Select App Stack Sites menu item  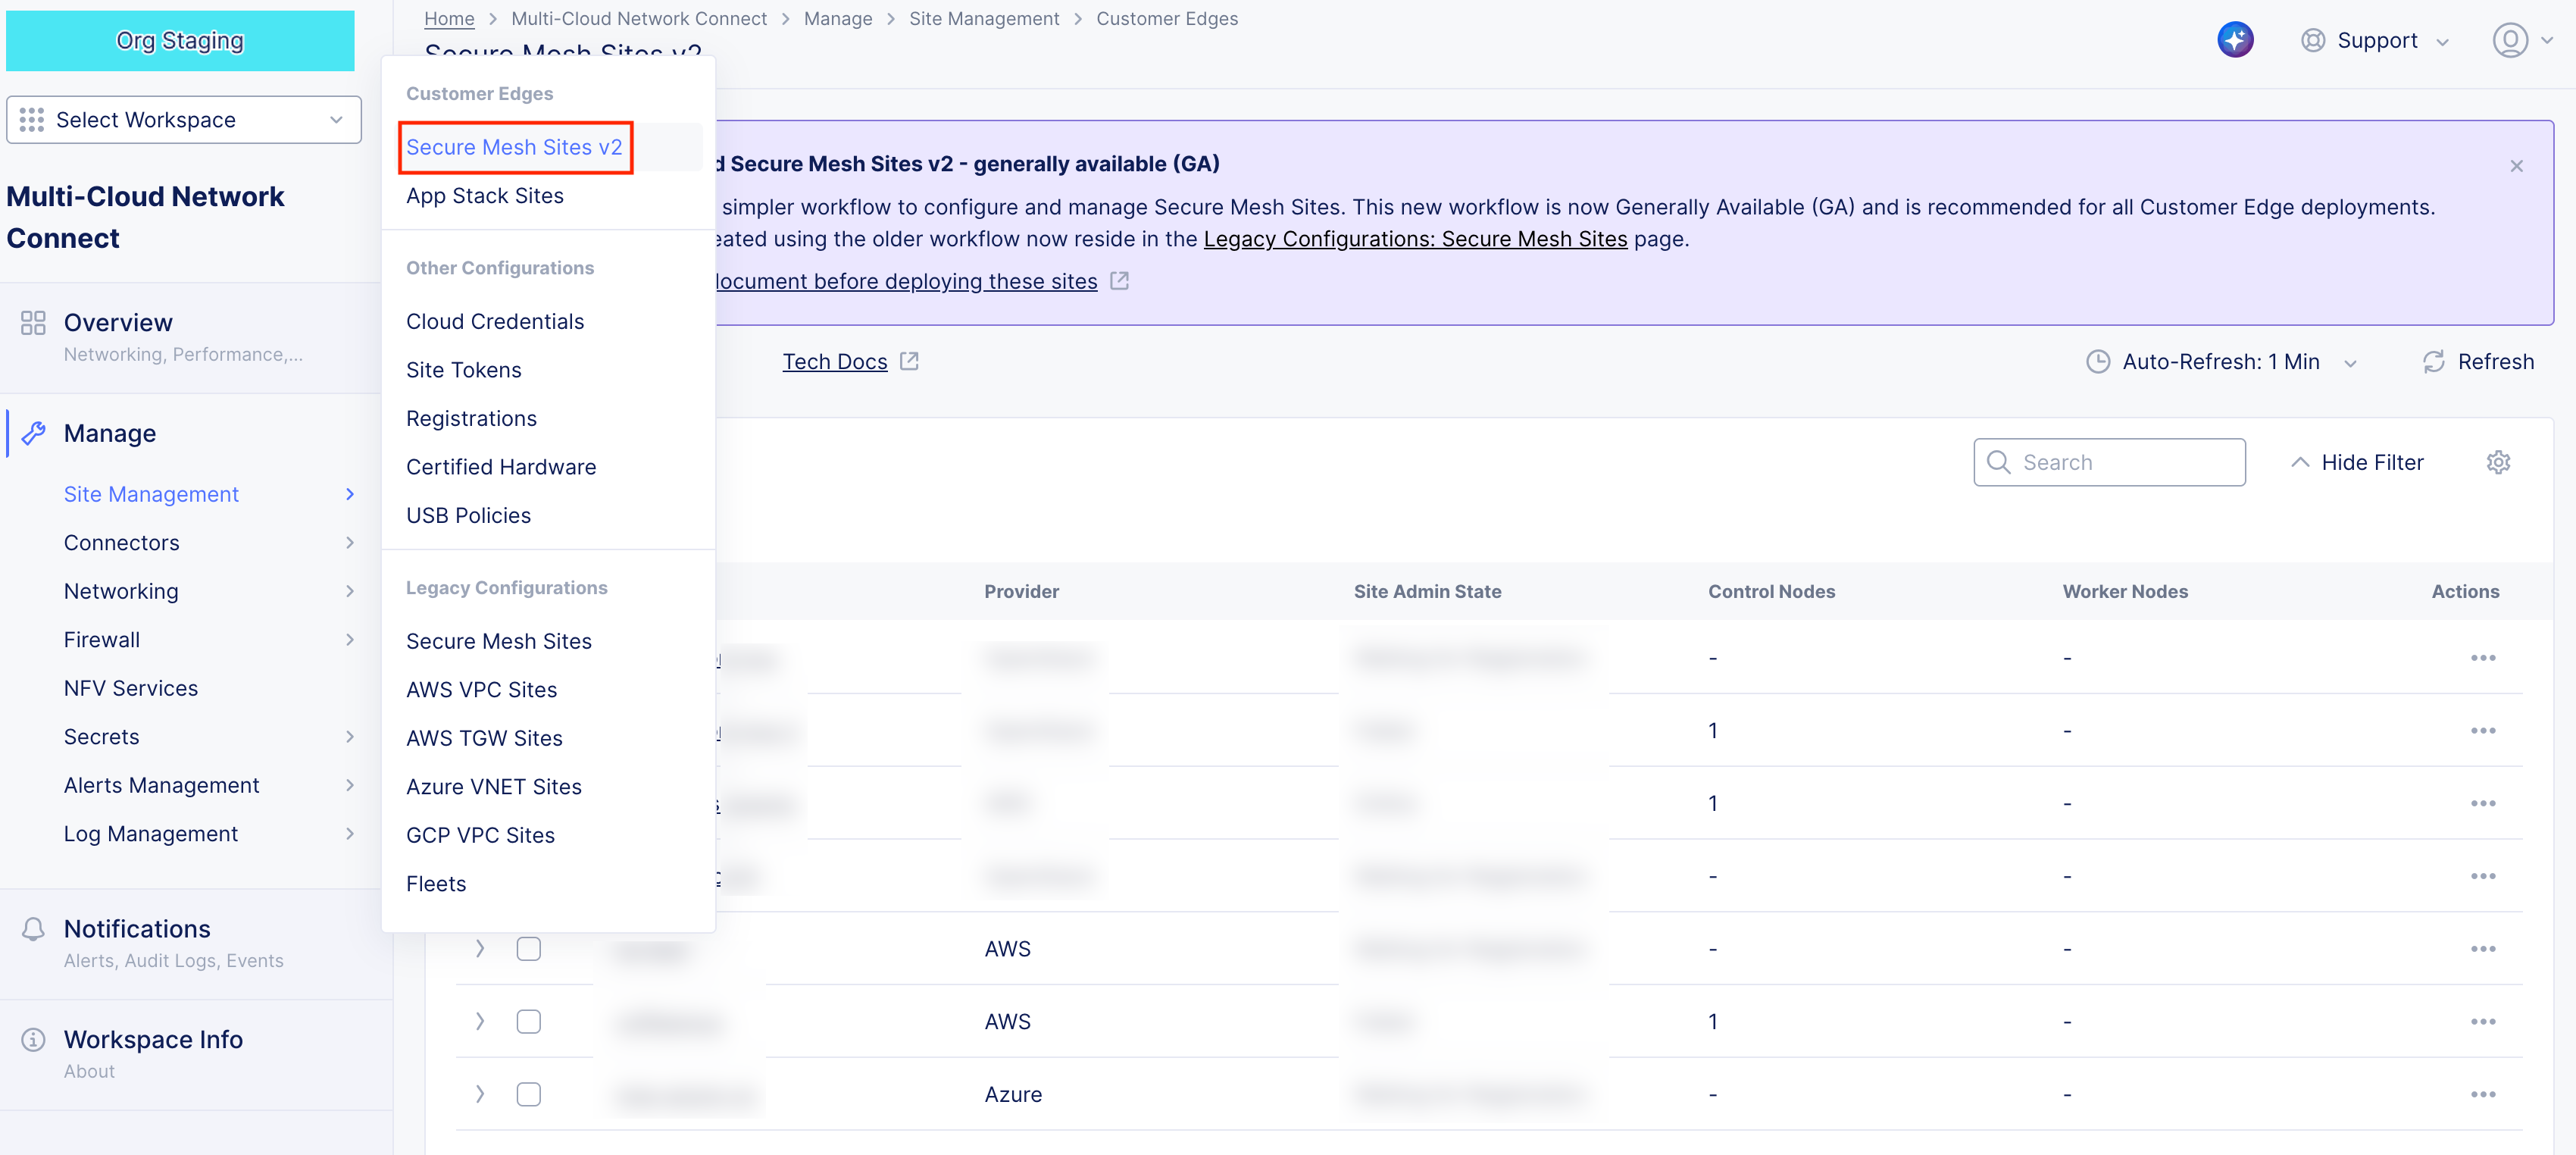(485, 195)
